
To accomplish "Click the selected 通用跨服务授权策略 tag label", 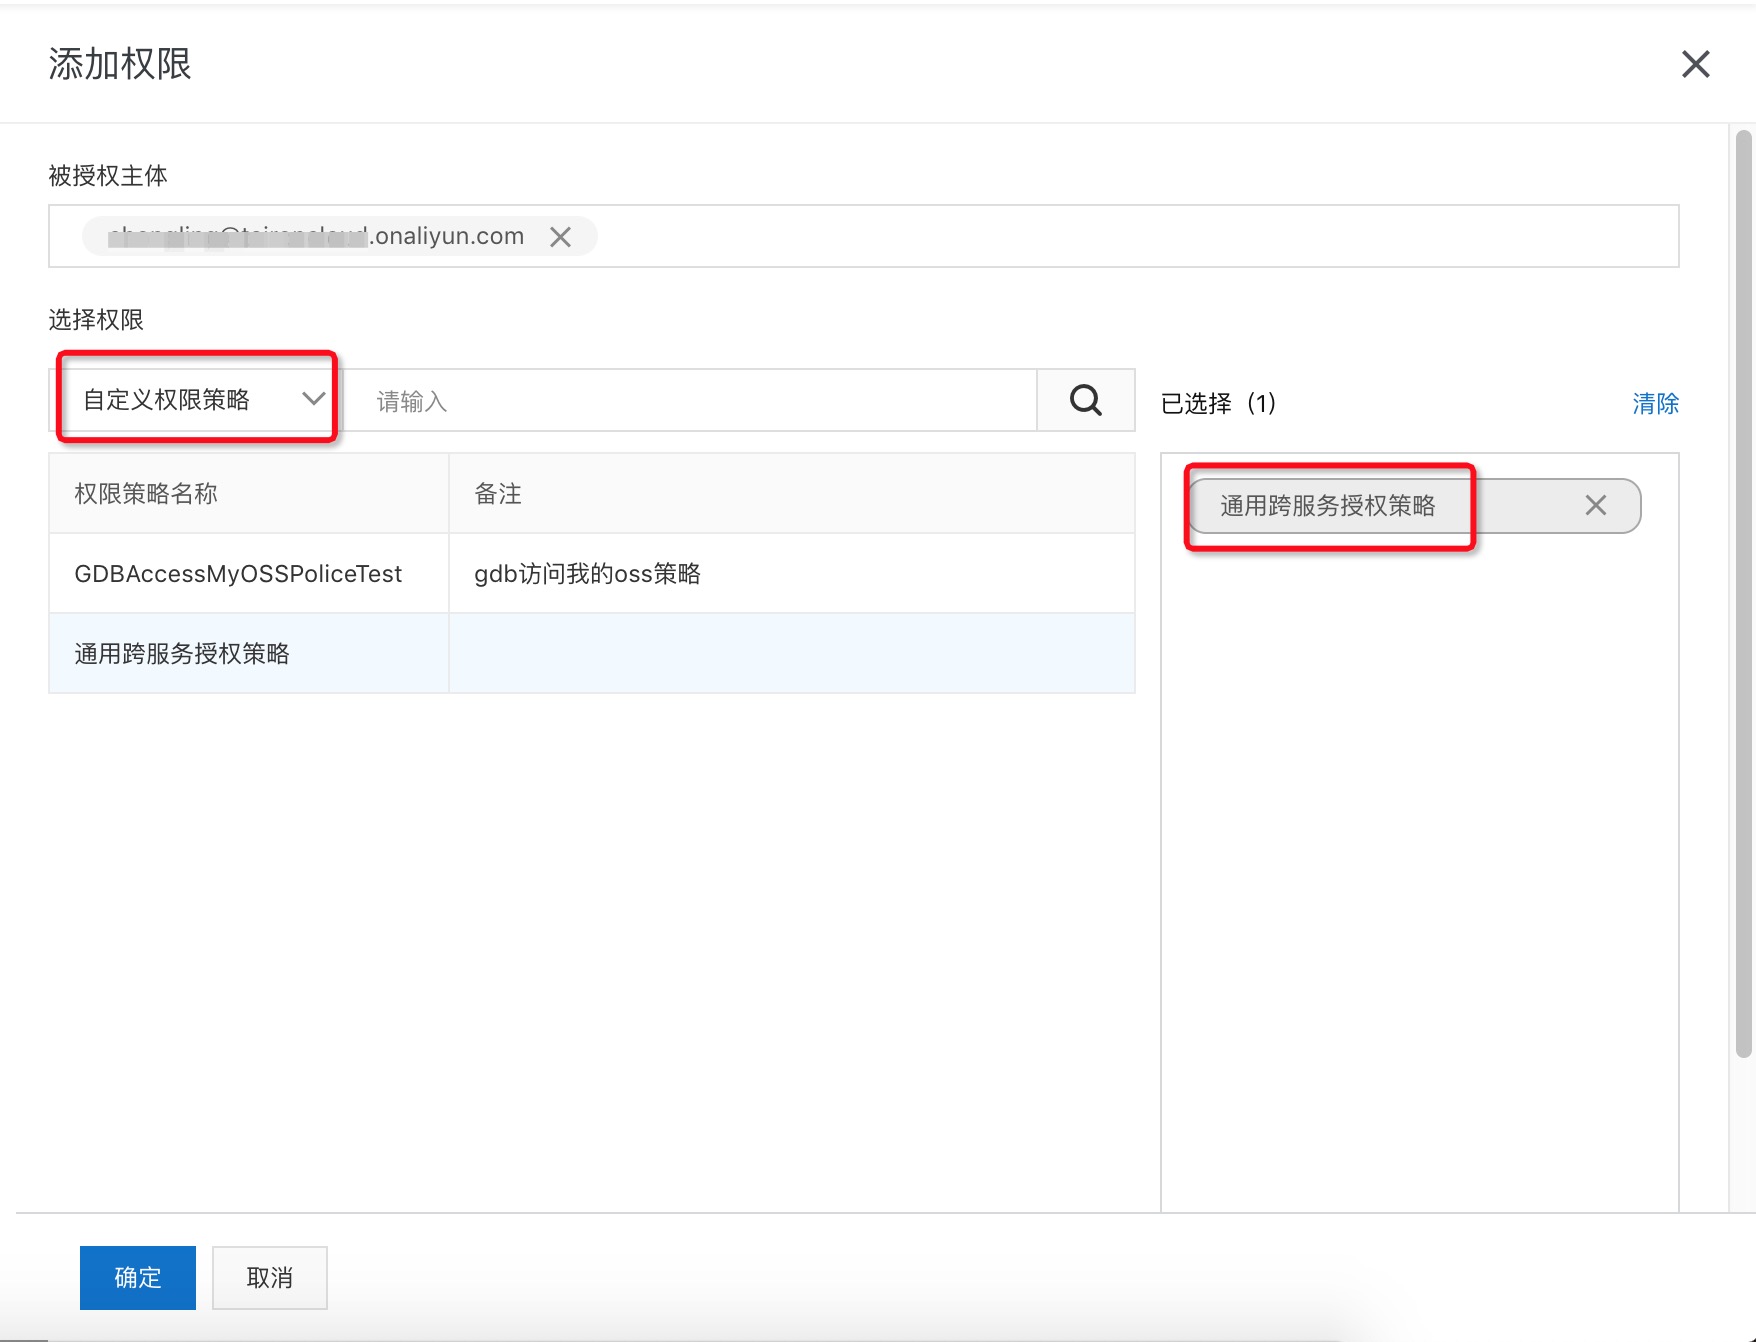I will click(x=1327, y=505).
